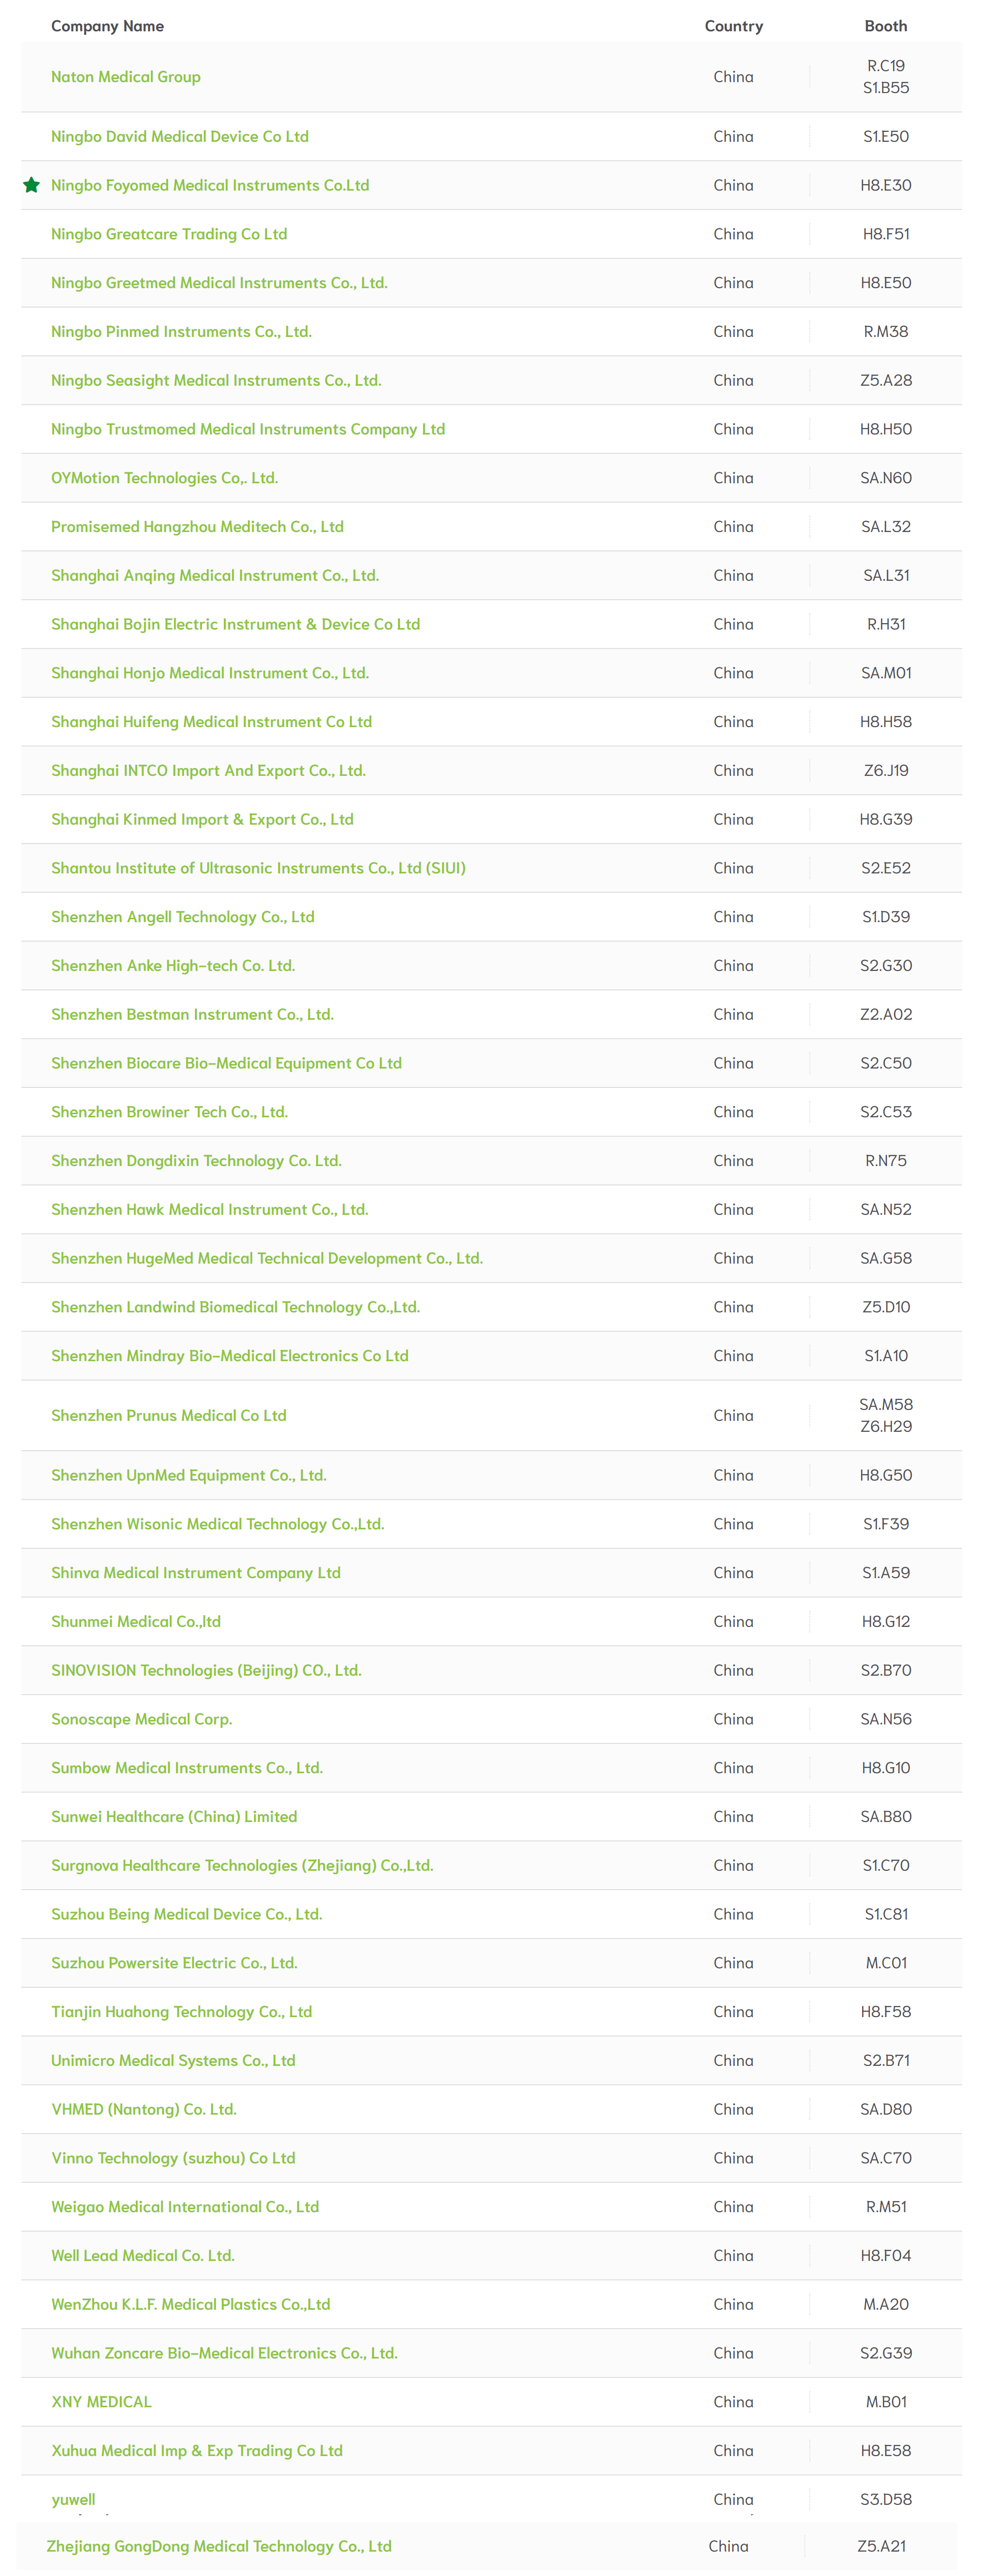Click booth Z6.H29 in Shenzhen Prunus row
This screenshot has height=2576, width=991.
[x=886, y=1427]
